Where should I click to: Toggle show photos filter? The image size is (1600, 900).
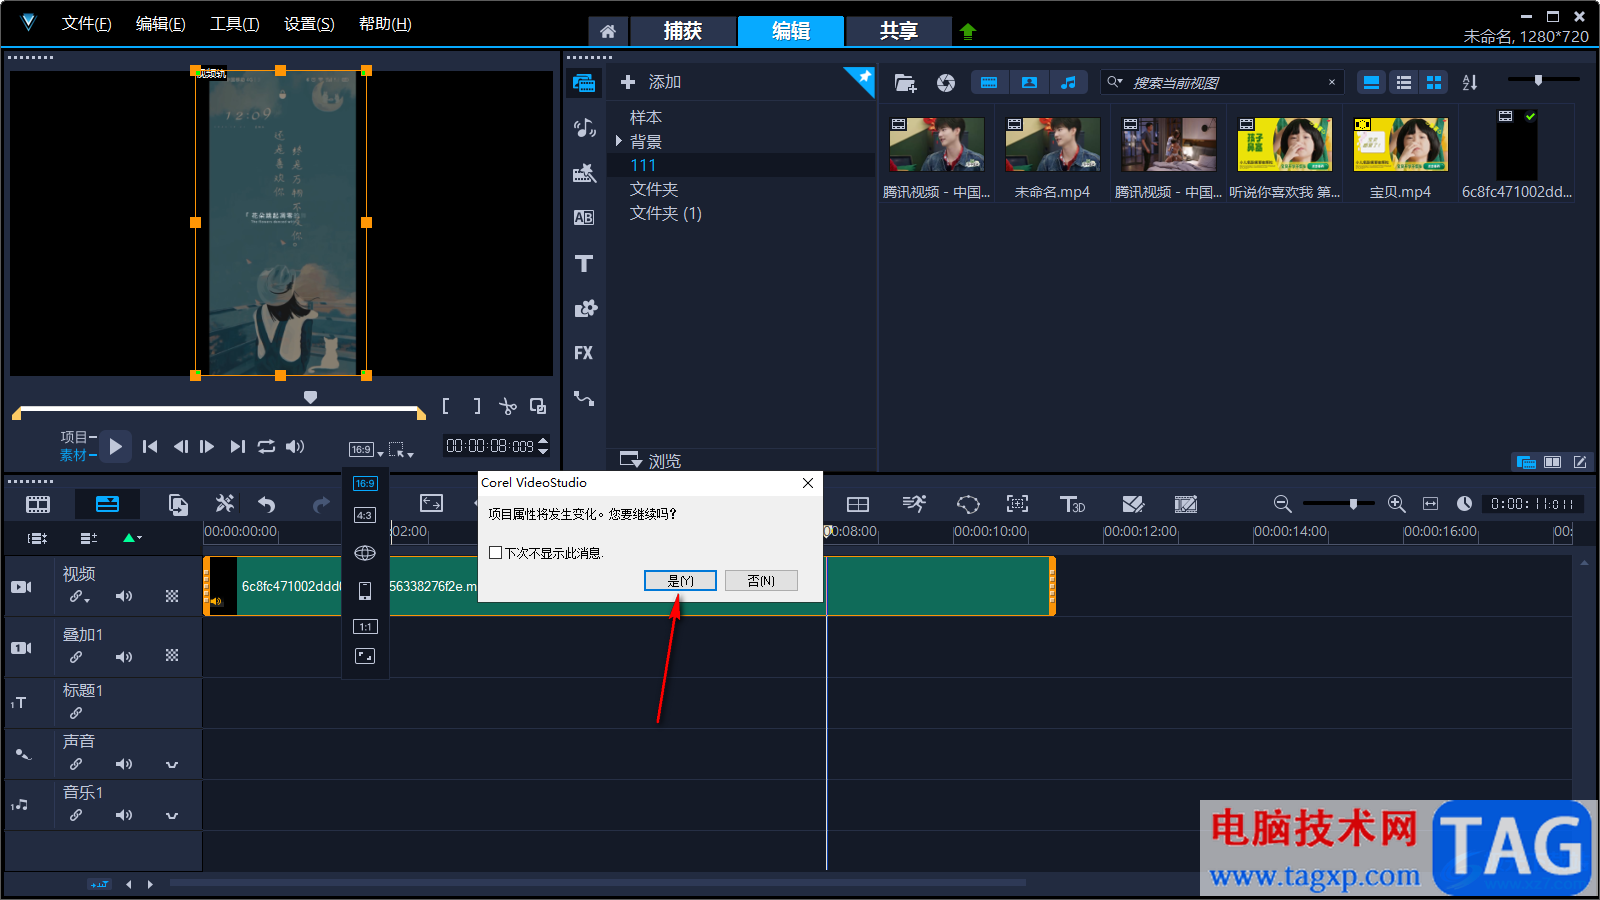coord(1029,83)
